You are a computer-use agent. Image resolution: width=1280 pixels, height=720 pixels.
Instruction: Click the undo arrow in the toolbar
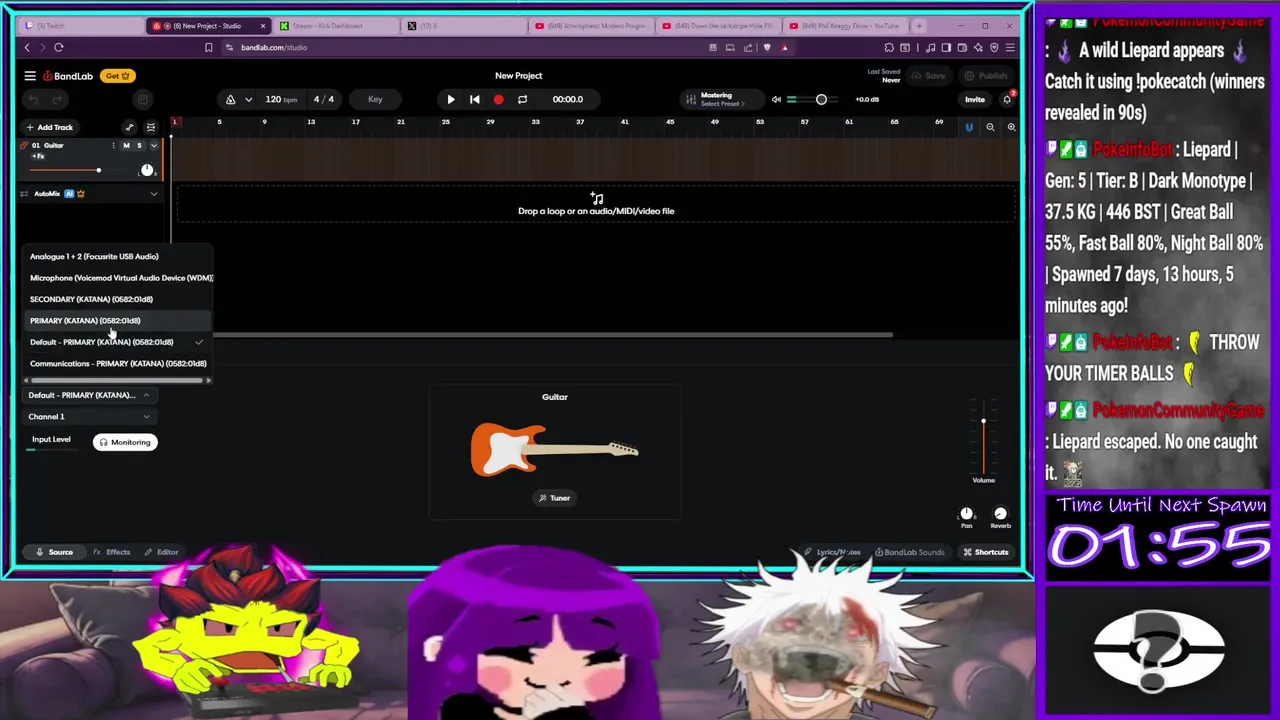pos(33,99)
